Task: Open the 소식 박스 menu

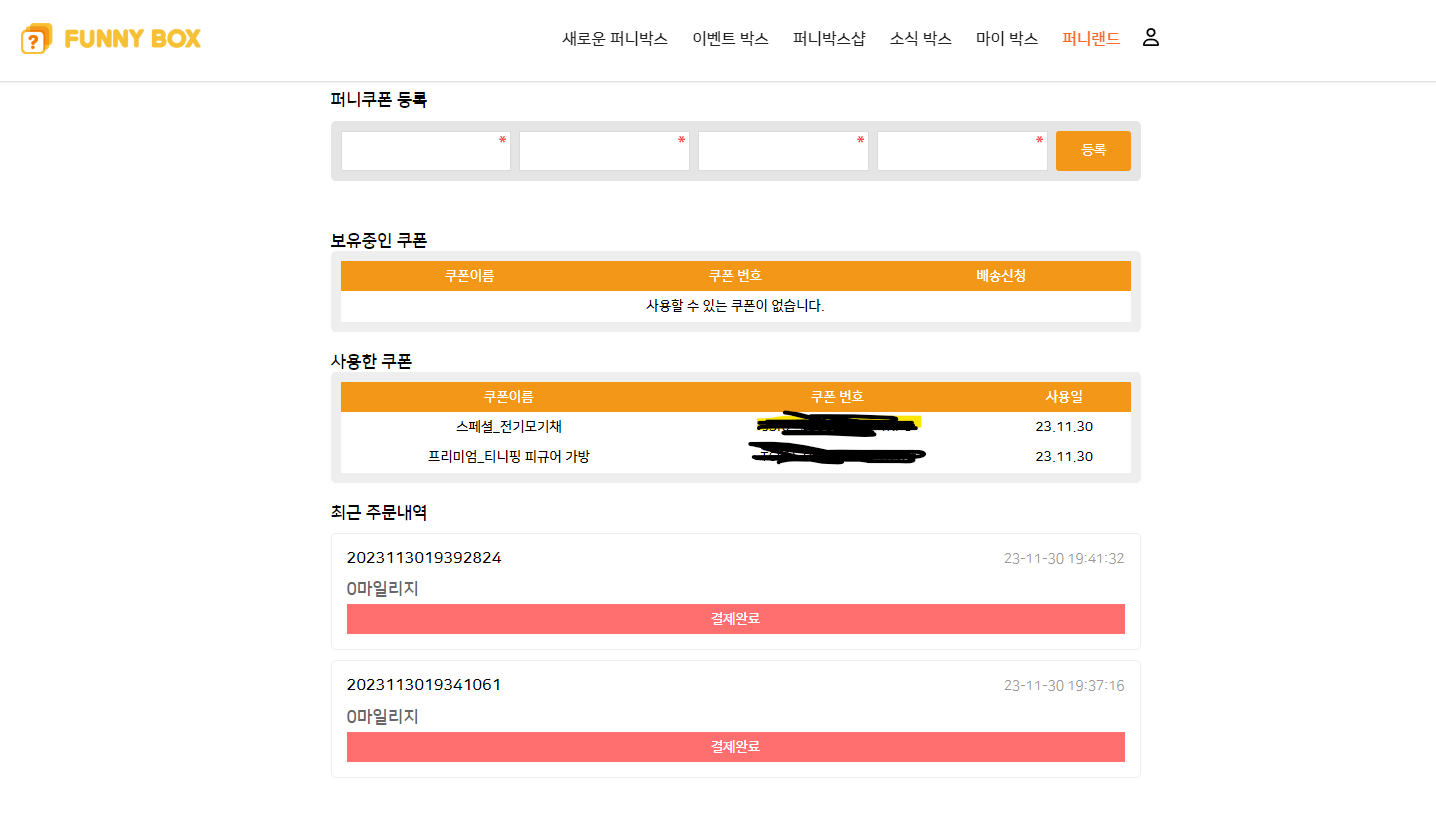Action: 920,39
